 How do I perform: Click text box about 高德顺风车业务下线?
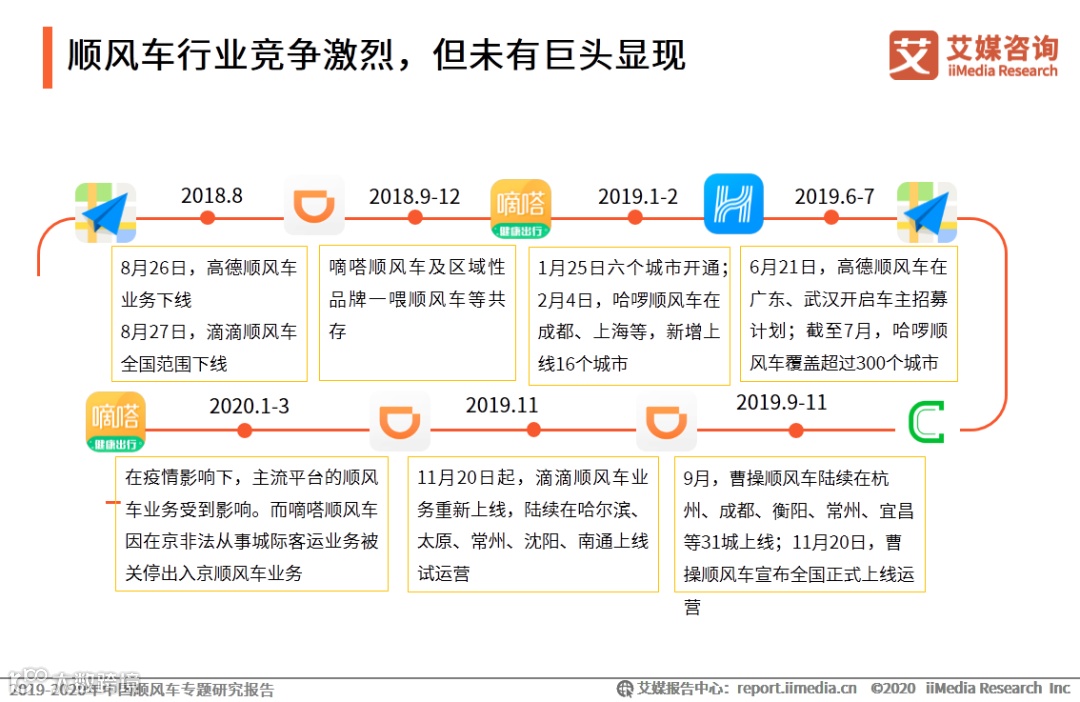click(x=209, y=314)
